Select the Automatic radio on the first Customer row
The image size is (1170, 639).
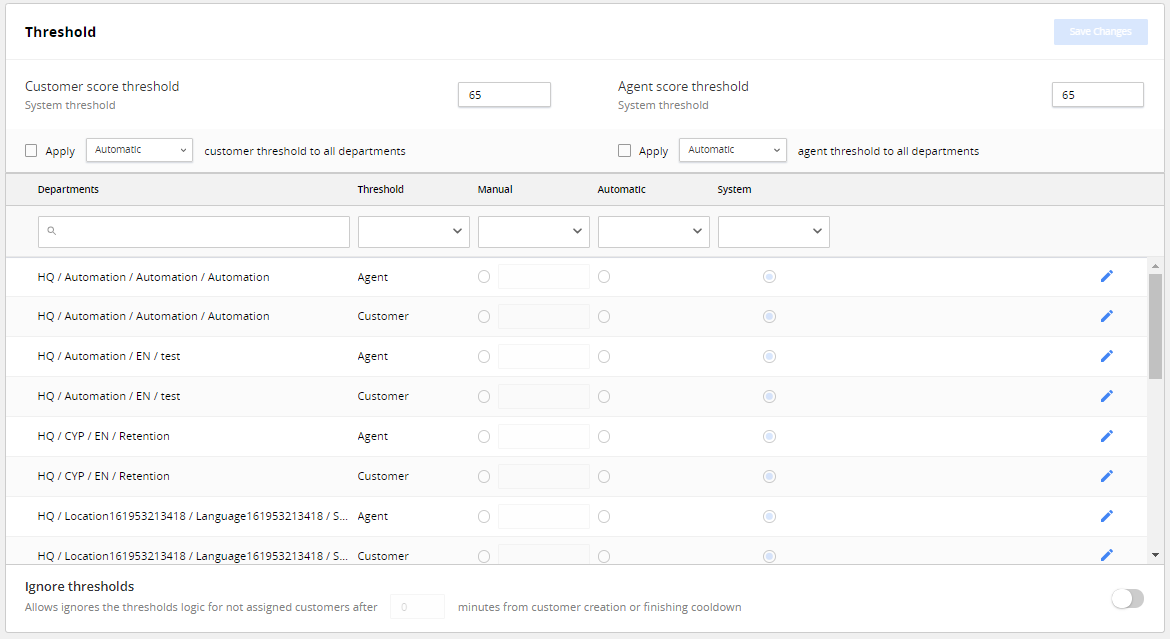tap(604, 316)
